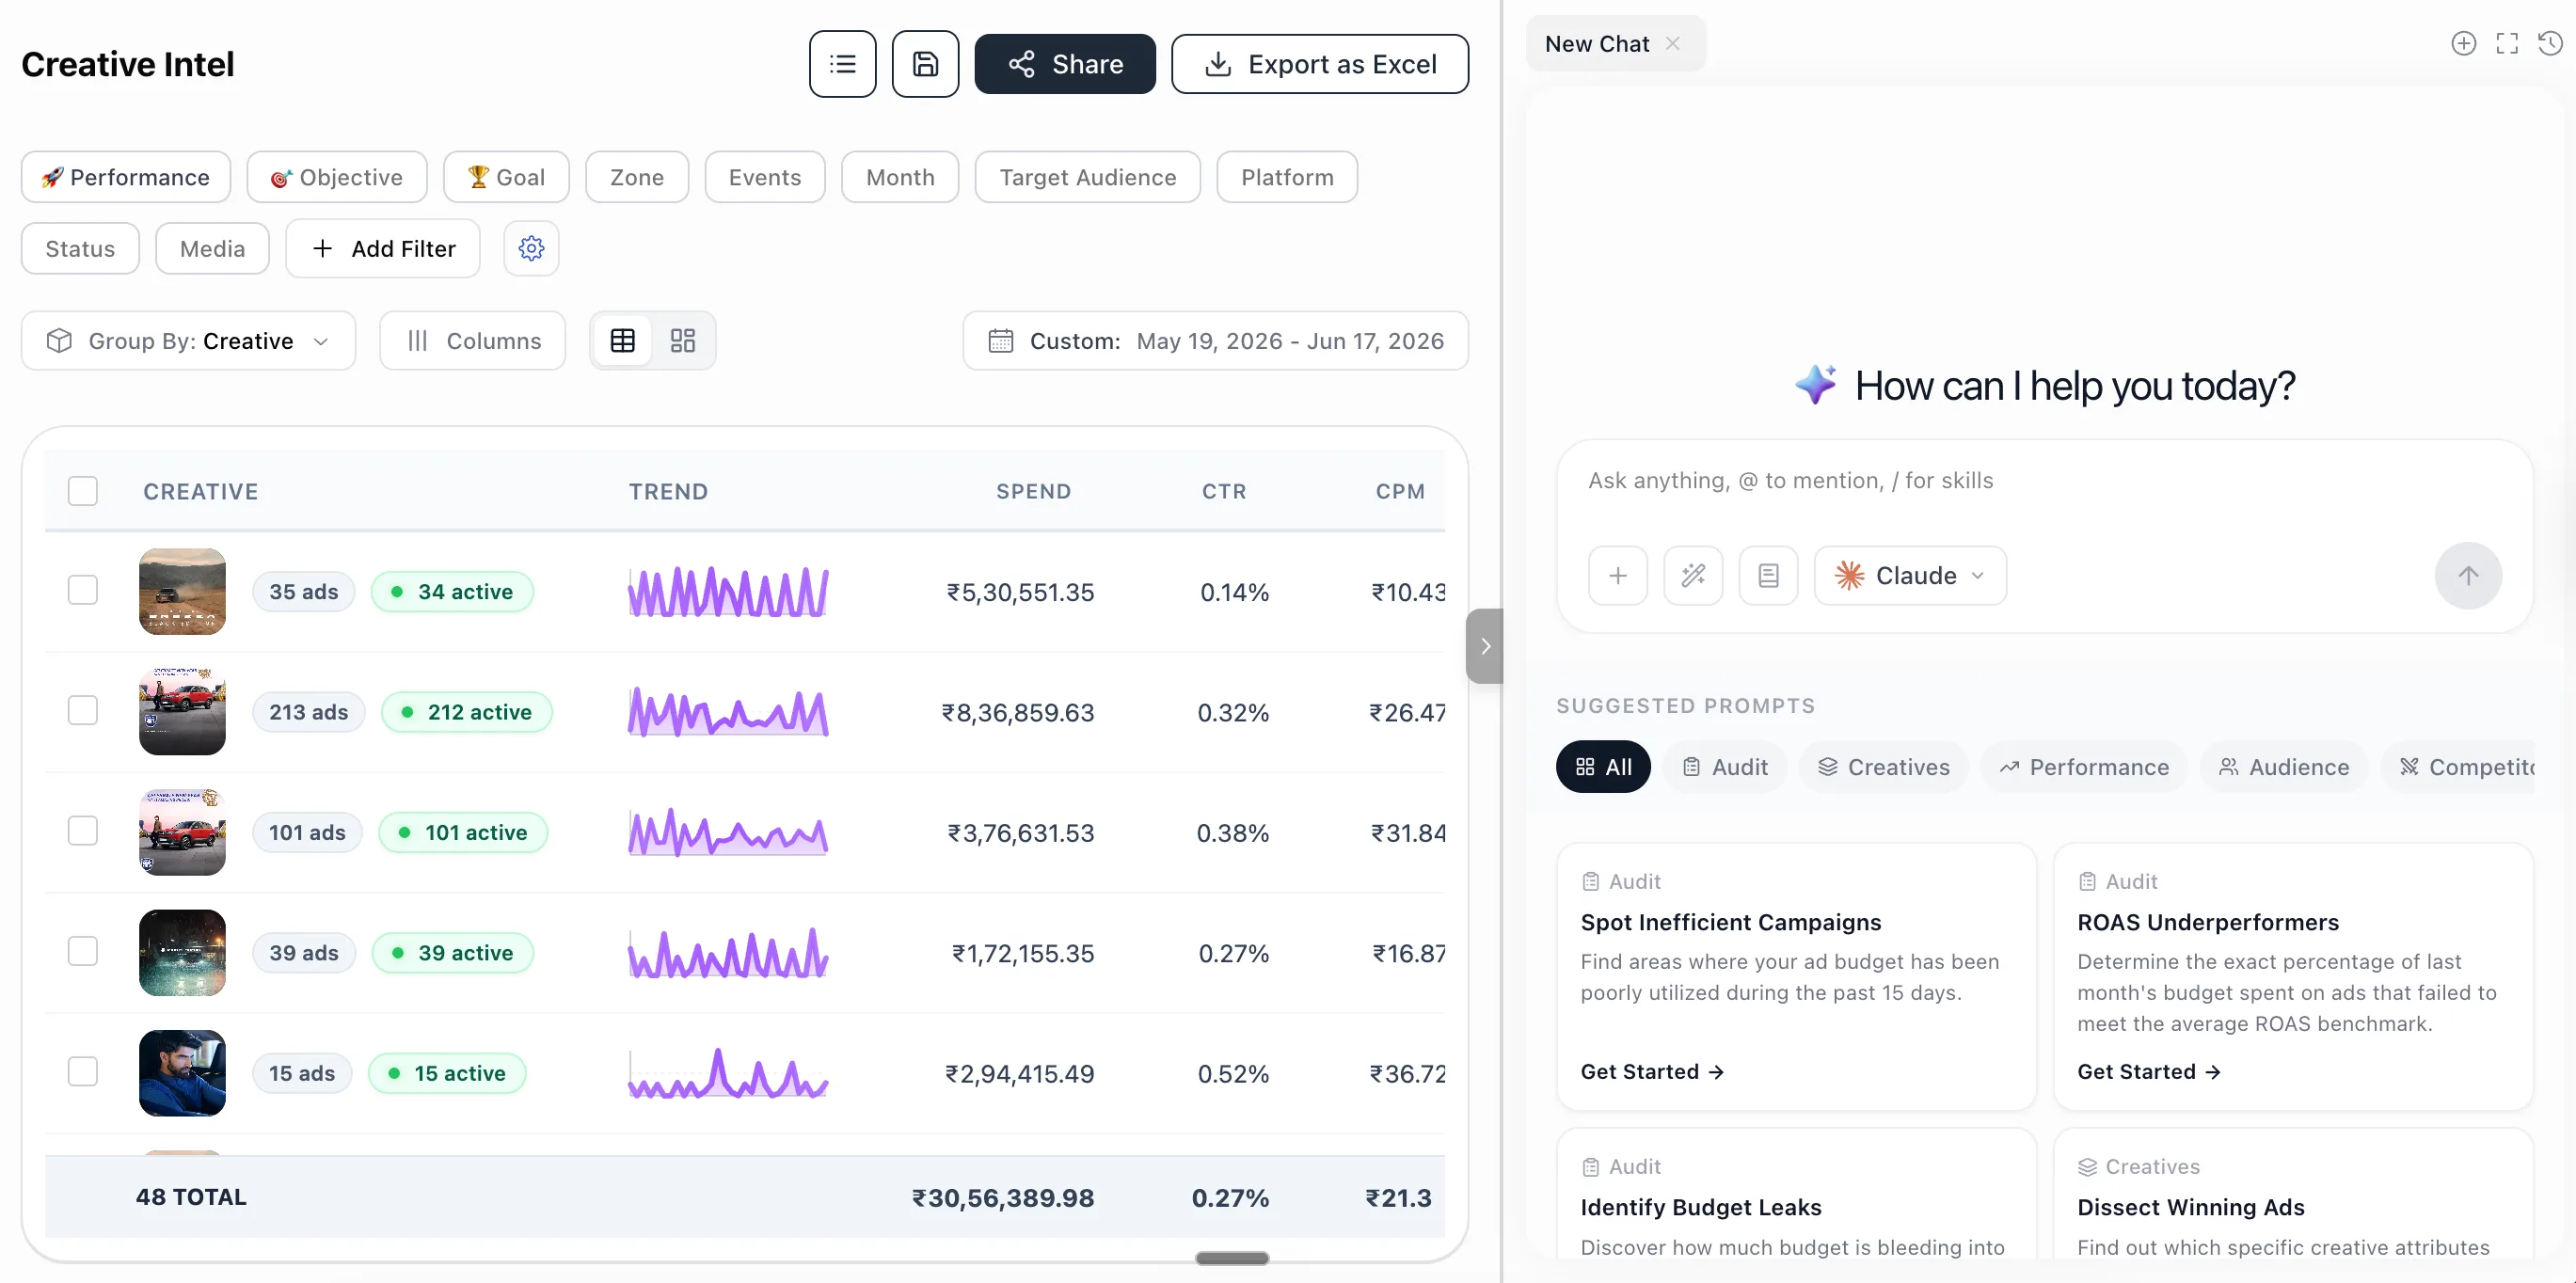This screenshot has width=2576, height=1283.
Task: Open the document templates icon in chat box
Action: 1768,575
